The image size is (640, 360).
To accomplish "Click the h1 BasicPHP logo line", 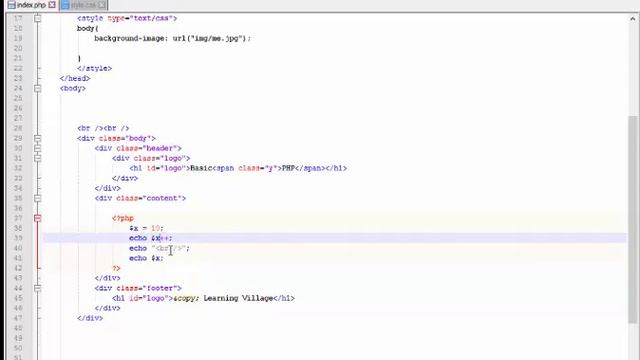I will point(238,168).
